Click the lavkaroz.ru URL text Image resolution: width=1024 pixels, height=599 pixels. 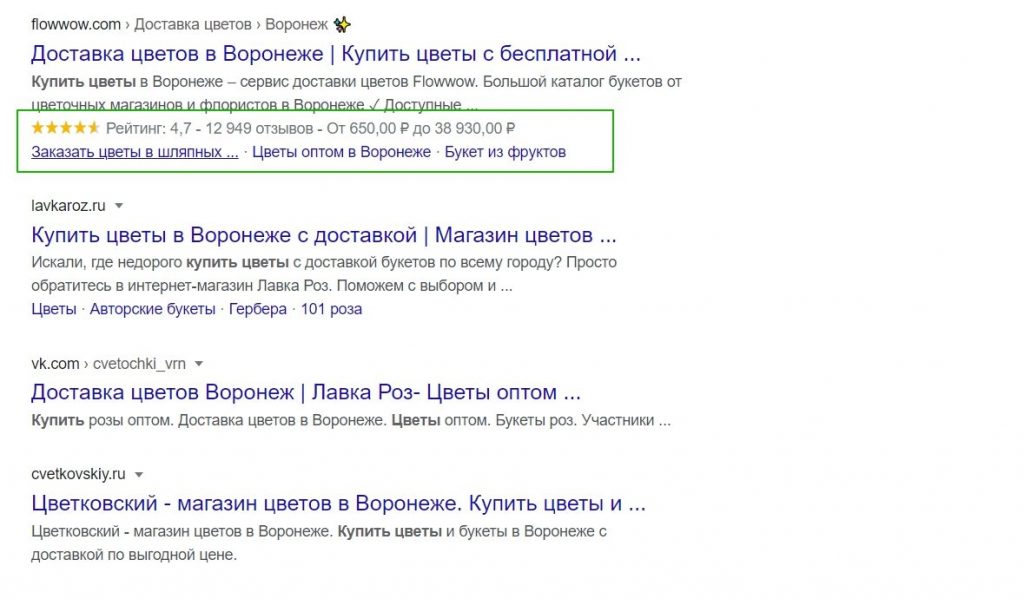(68, 206)
